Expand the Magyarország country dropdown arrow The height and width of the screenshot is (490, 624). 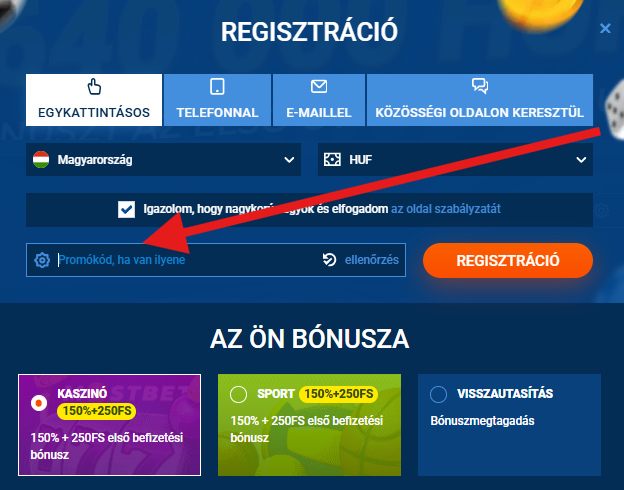pos(289,160)
